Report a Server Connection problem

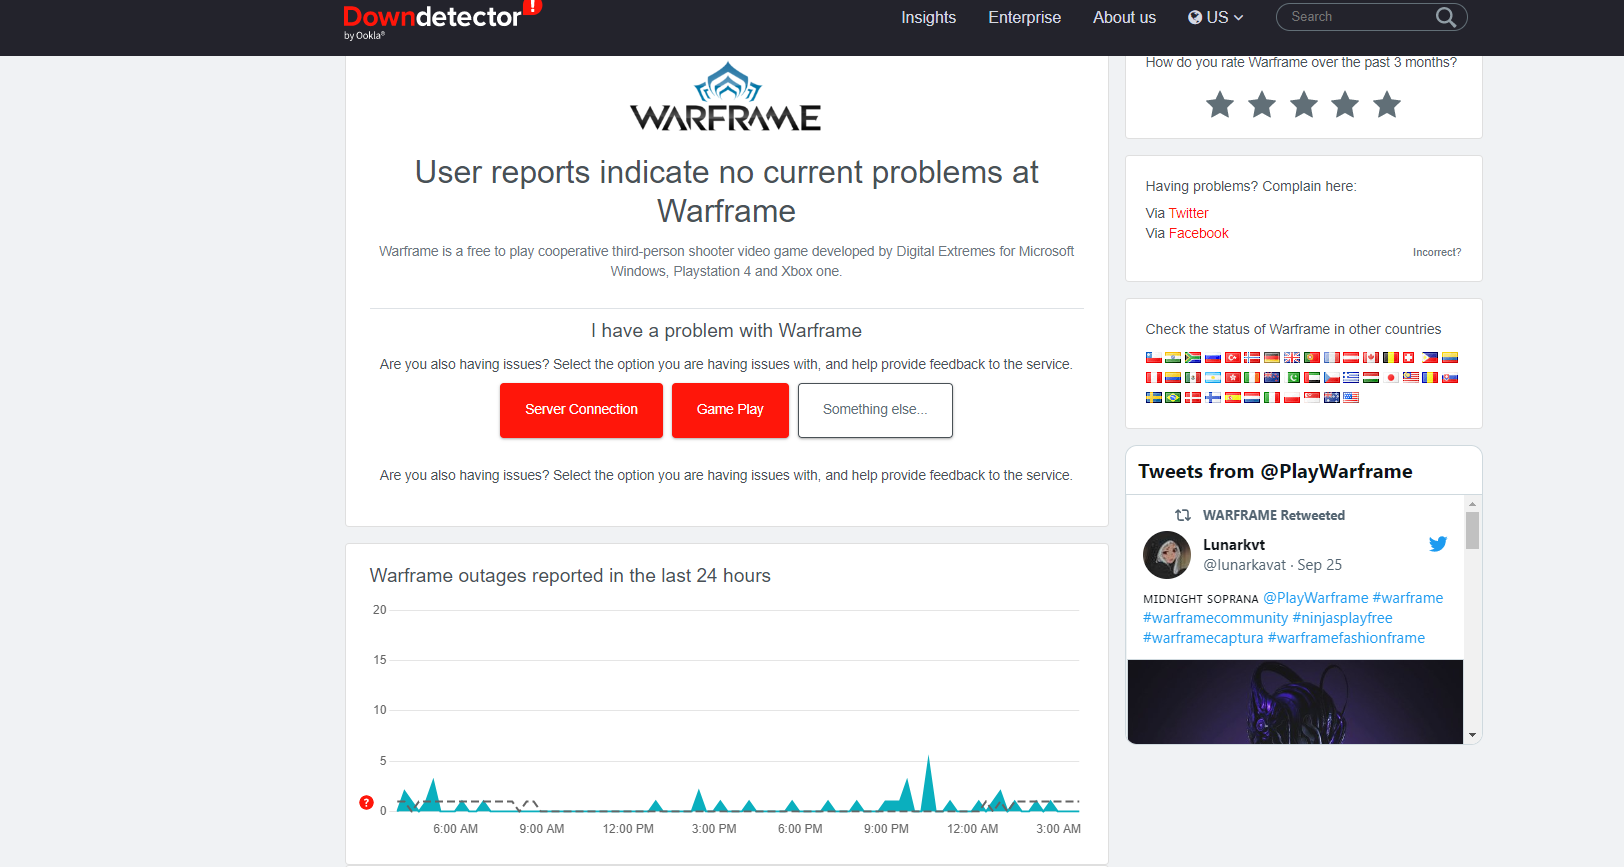[x=581, y=410]
